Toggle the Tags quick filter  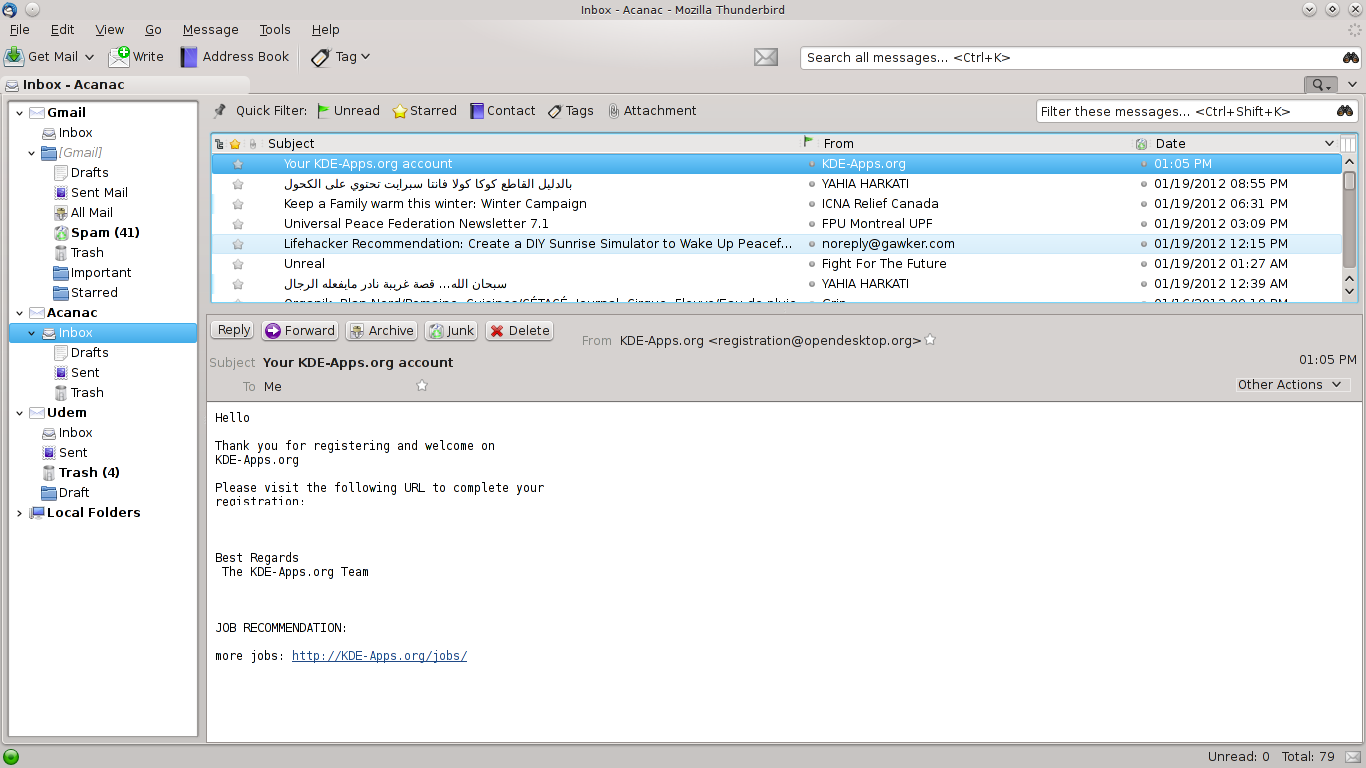coord(571,111)
